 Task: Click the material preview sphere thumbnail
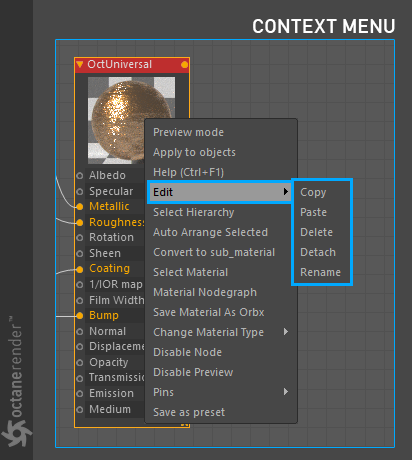click(x=131, y=120)
